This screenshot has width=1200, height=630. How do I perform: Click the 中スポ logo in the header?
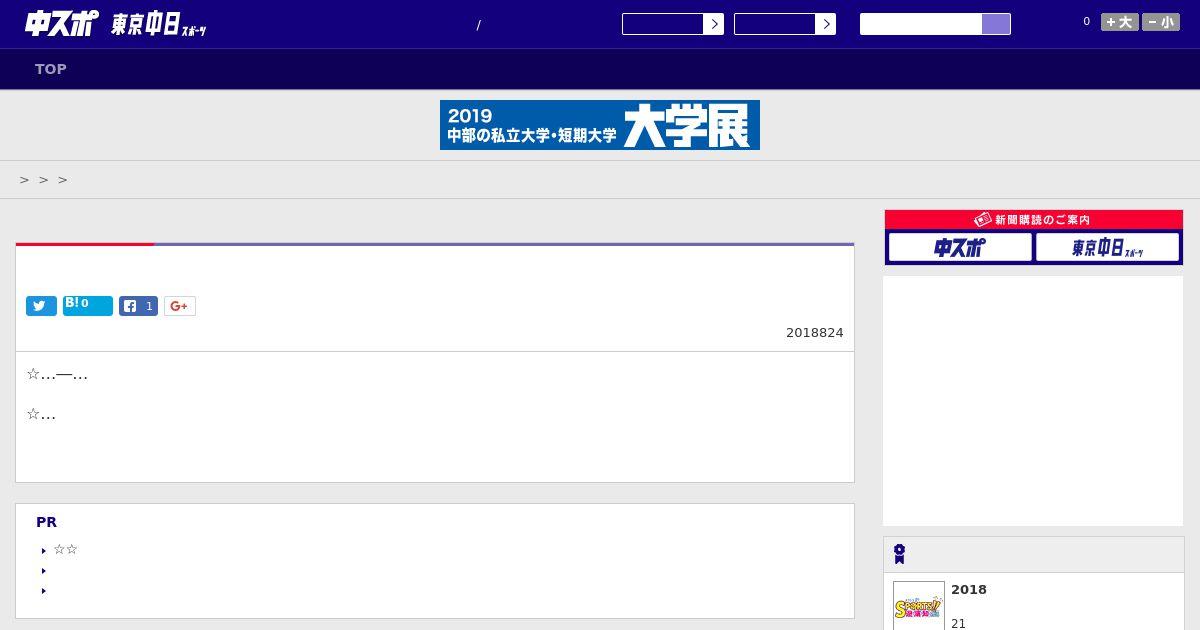point(62,23)
